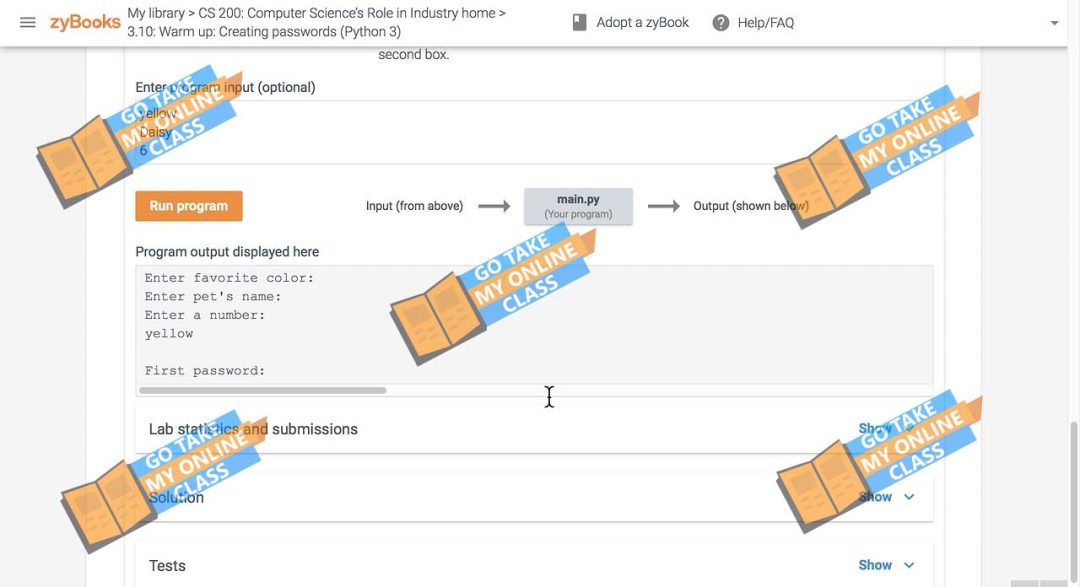Click the page's vertical scrollbar
The height and width of the screenshot is (587, 1080).
tap(1074, 470)
